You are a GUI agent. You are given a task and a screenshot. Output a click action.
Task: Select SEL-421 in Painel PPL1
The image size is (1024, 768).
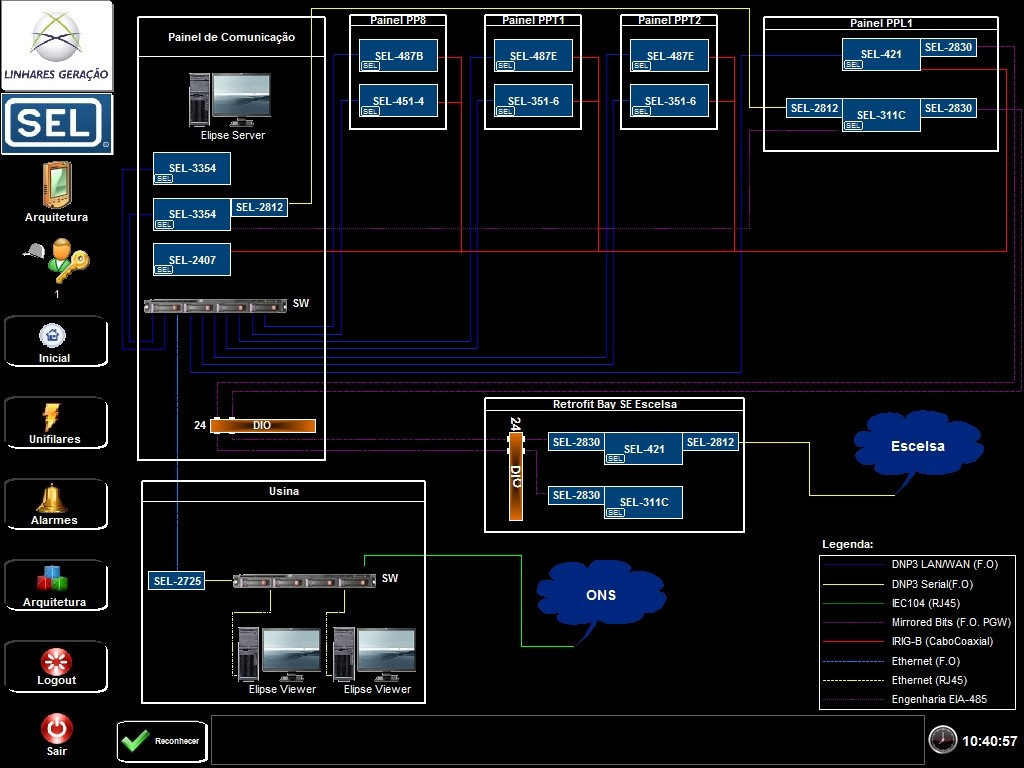point(881,54)
